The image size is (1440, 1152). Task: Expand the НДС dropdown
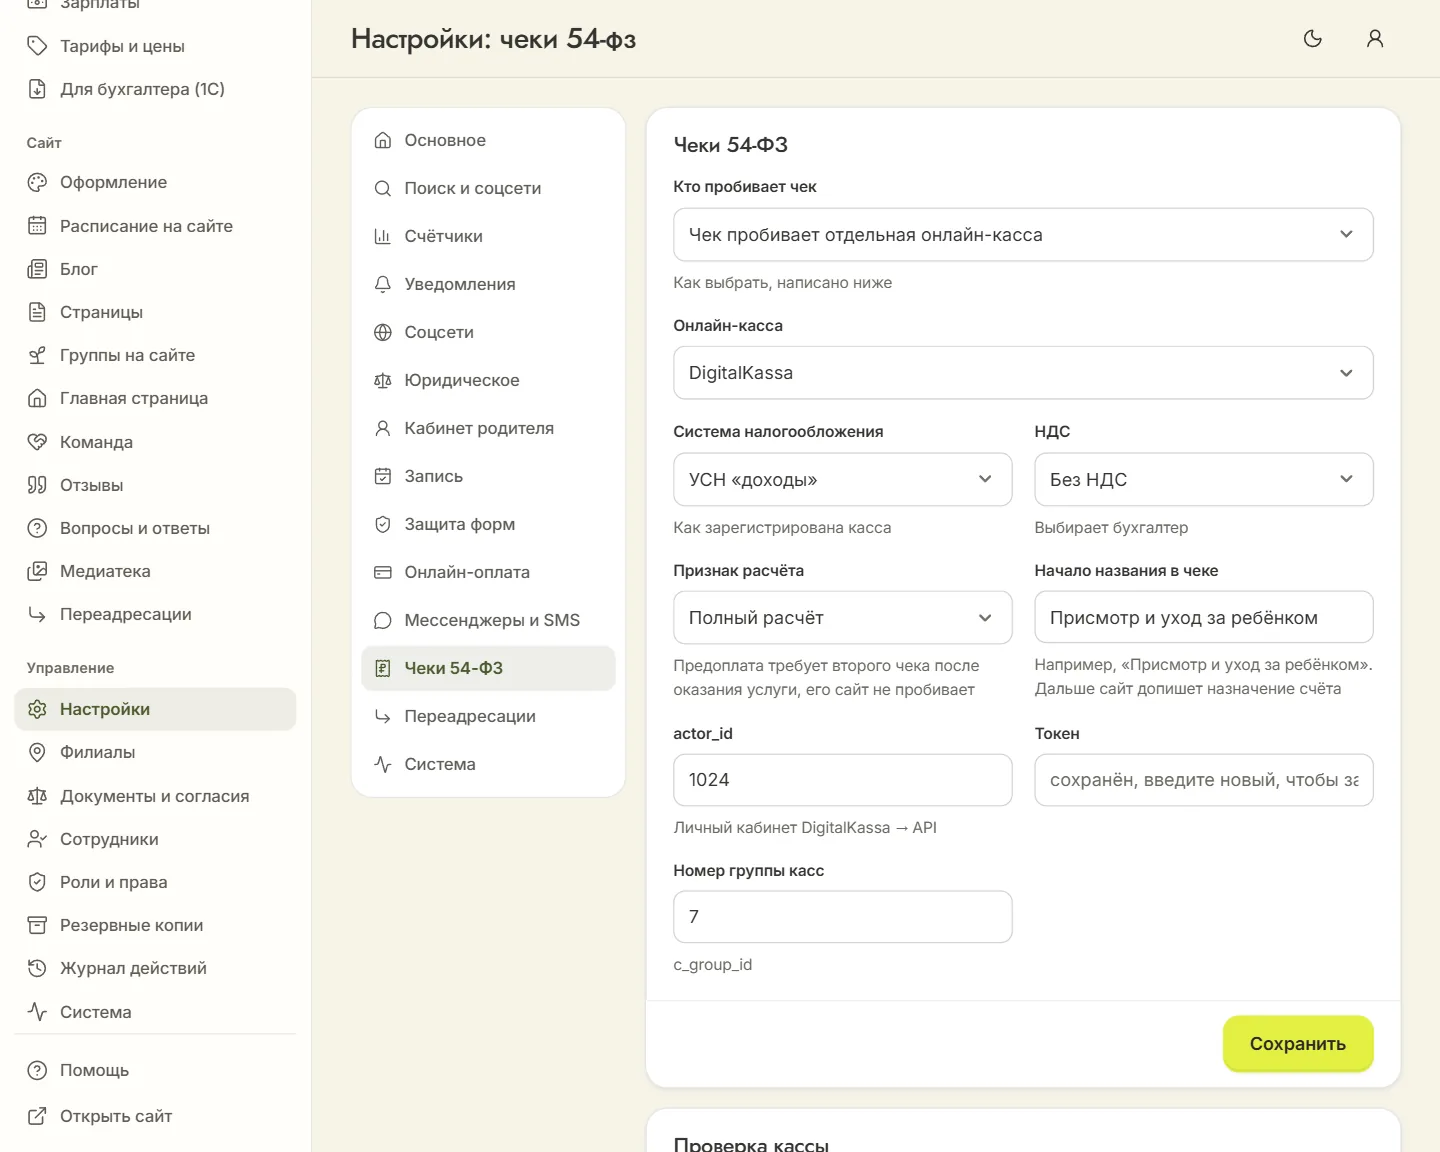1204,480
